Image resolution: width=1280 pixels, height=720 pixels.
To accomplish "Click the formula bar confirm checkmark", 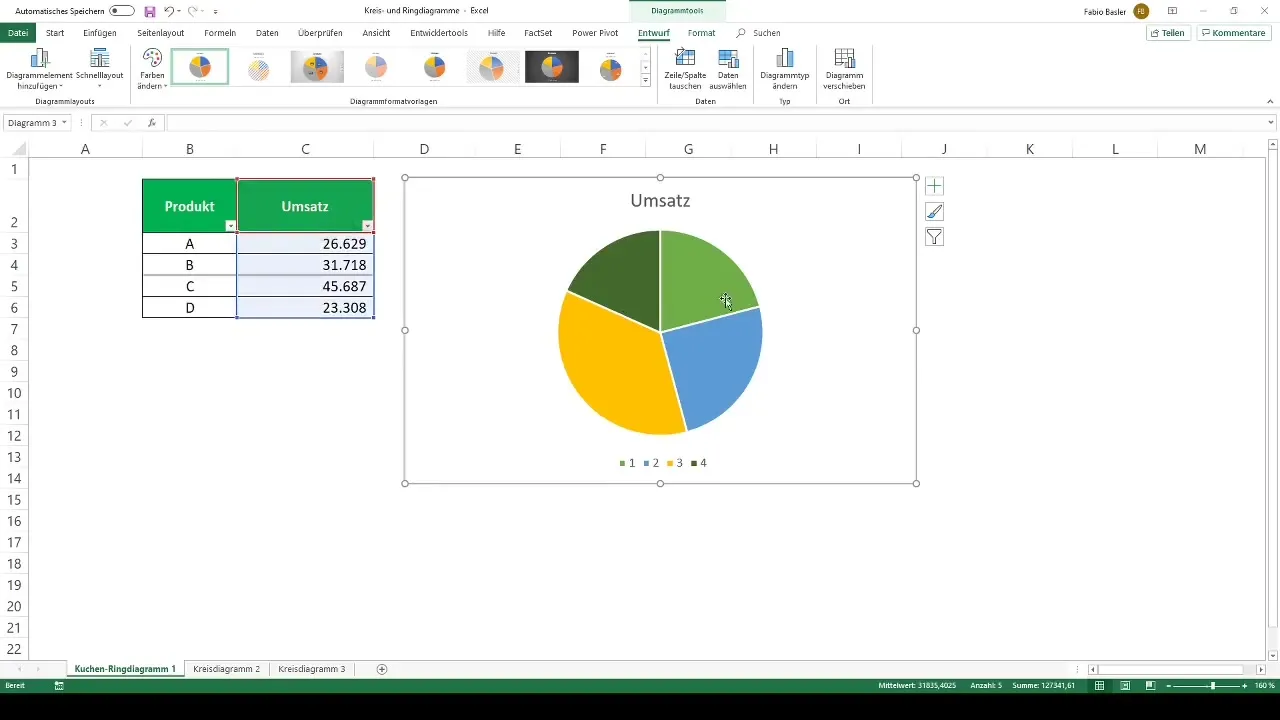I will pos(127,123).
